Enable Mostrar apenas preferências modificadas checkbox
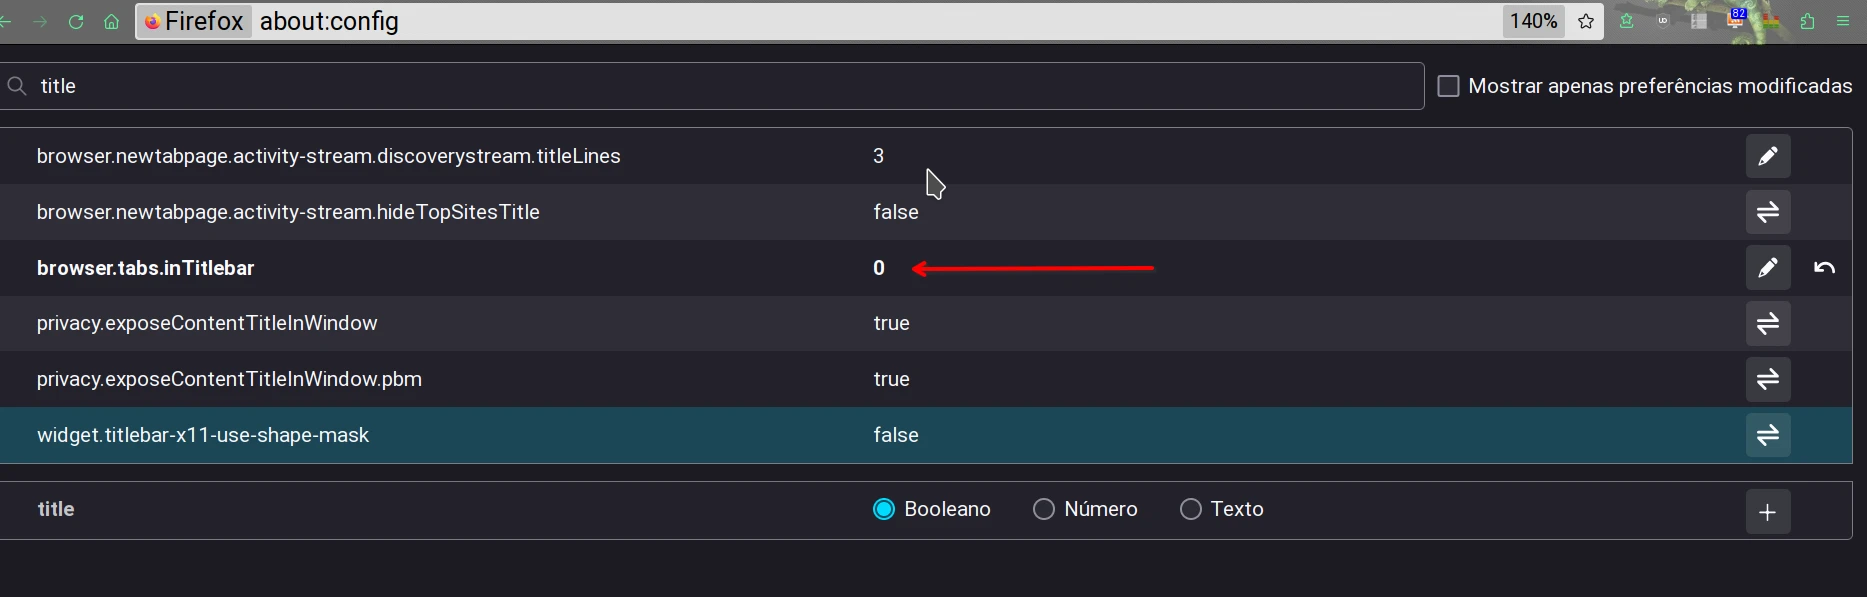 [x=1448, y=86]
